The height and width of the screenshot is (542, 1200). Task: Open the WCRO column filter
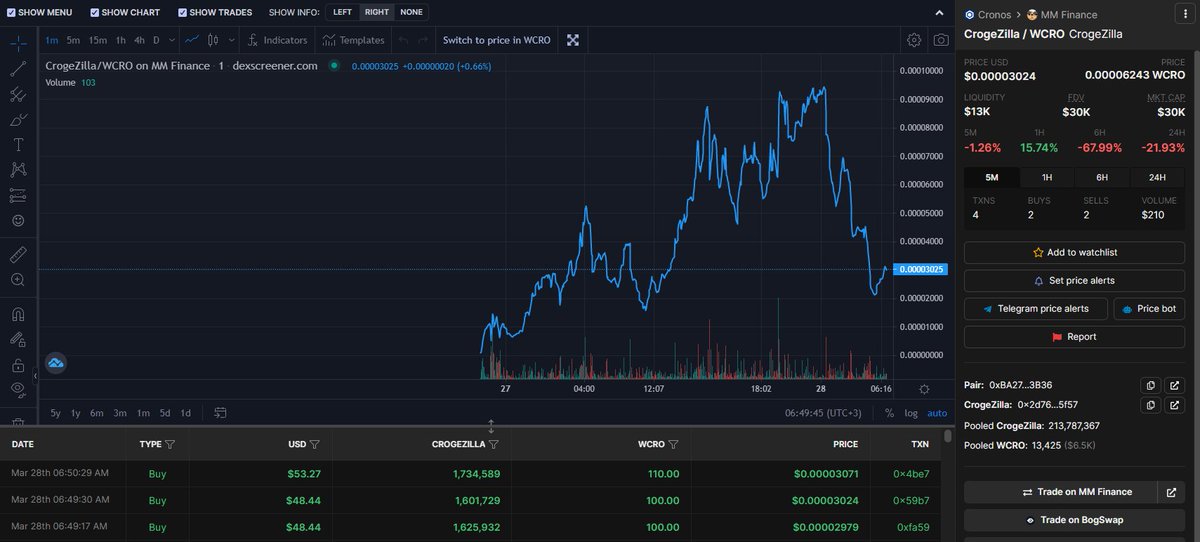[x=673, y=444]
